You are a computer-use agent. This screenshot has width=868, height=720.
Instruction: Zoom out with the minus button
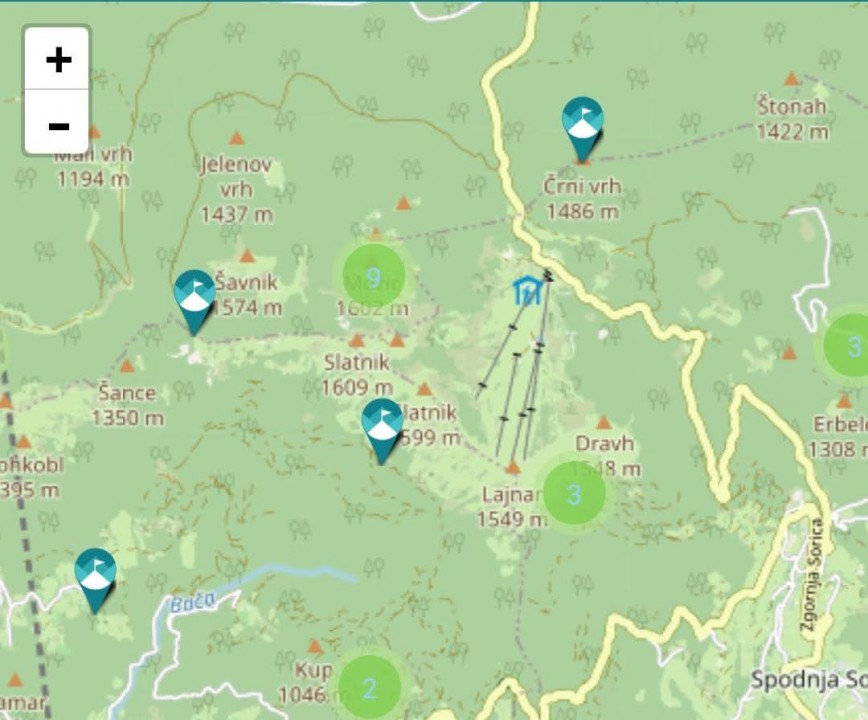click(x=56, y=122)
